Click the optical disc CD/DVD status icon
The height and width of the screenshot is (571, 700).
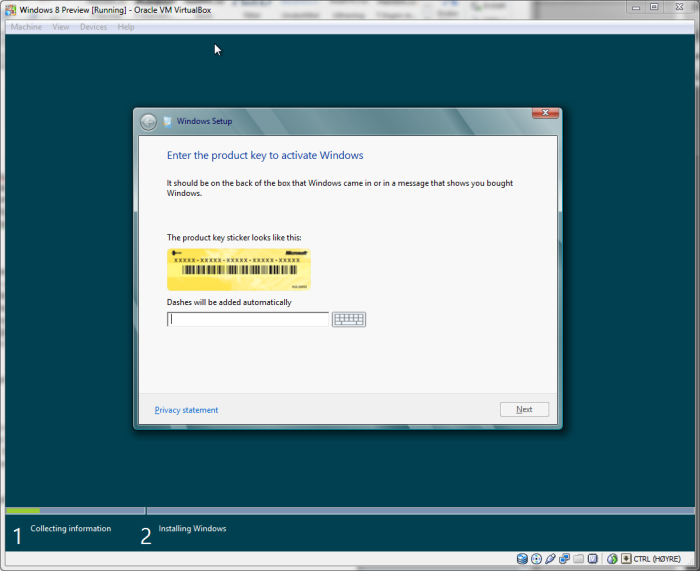(536, 558)
